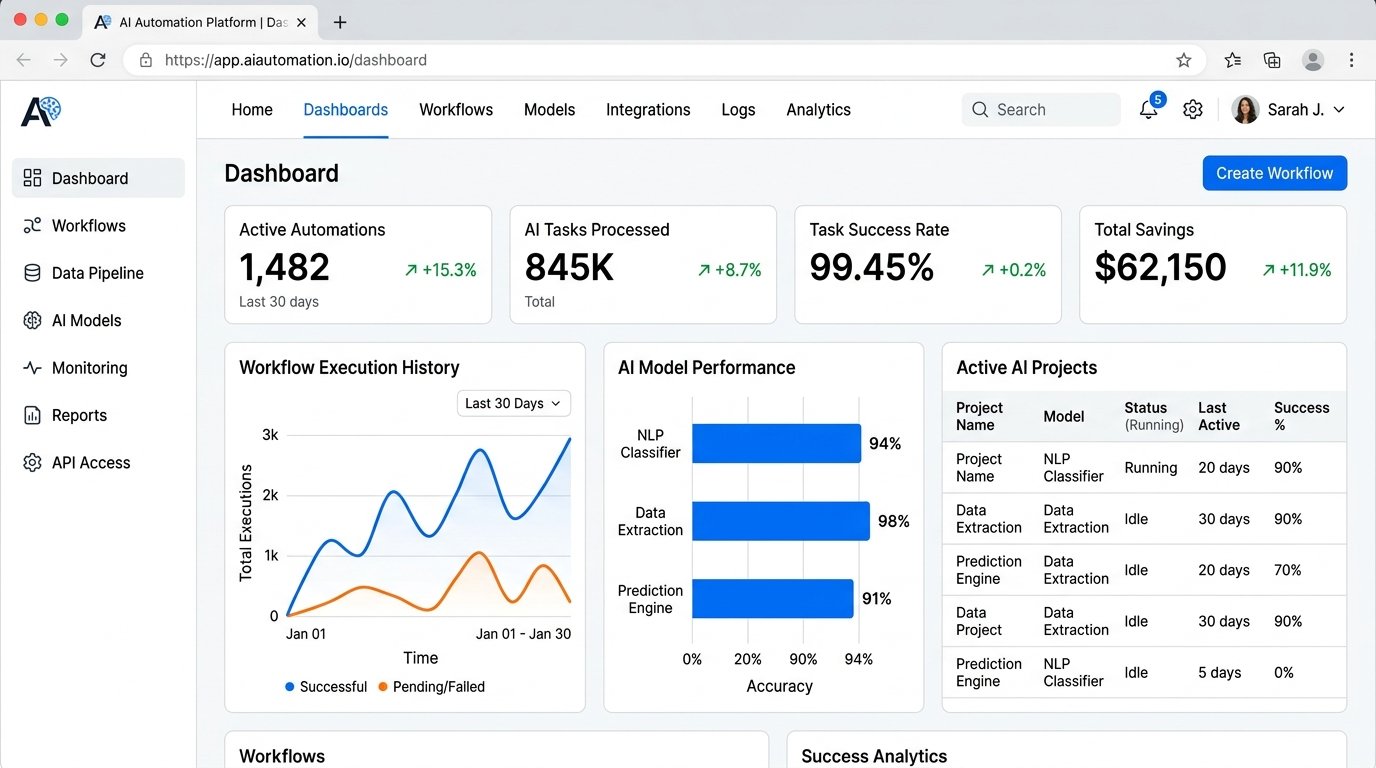The height and width of the screenshot is (768, 1376).
Task: Click the browser address bar URL
Action: click(x=296, y=60)
